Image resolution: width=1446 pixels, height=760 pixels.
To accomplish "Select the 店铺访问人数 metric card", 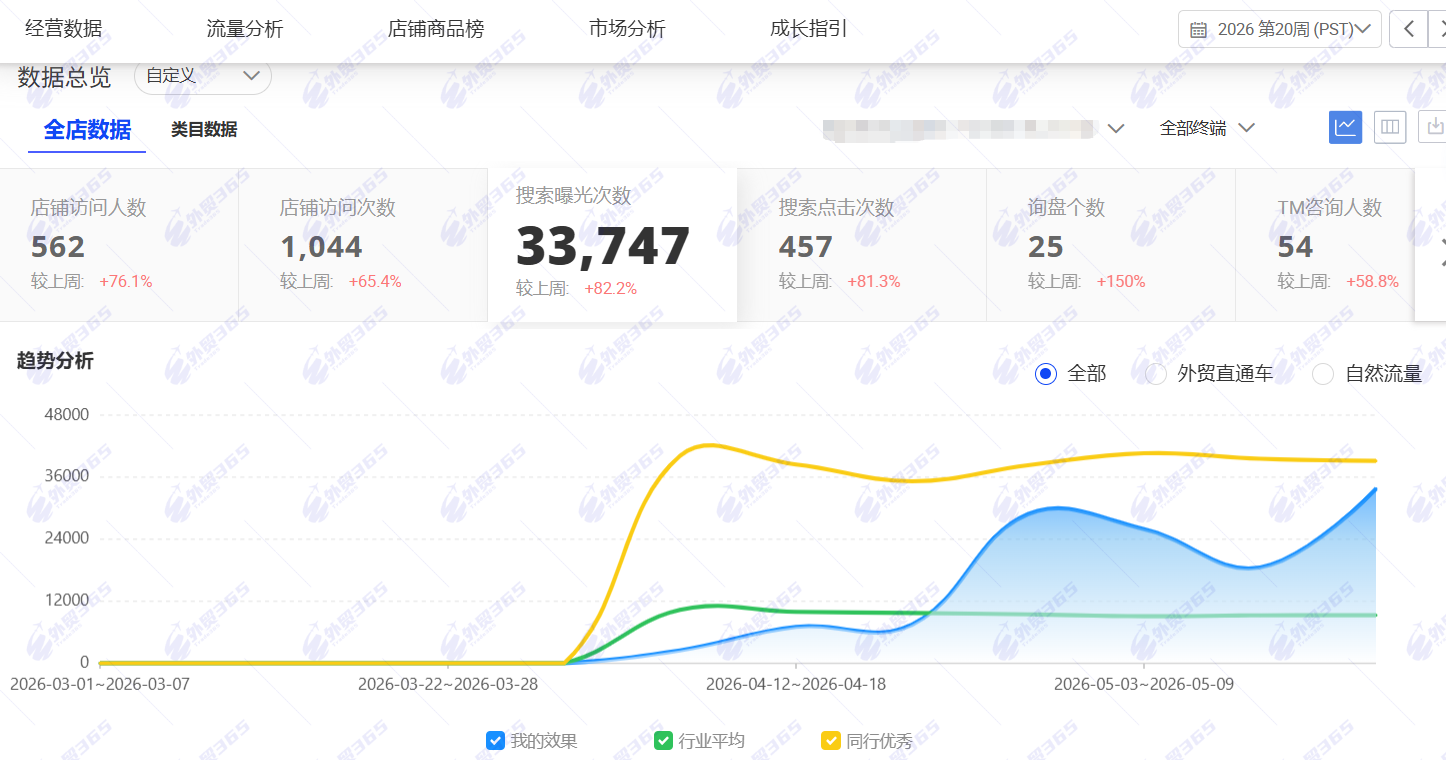I will coord(119,245).
